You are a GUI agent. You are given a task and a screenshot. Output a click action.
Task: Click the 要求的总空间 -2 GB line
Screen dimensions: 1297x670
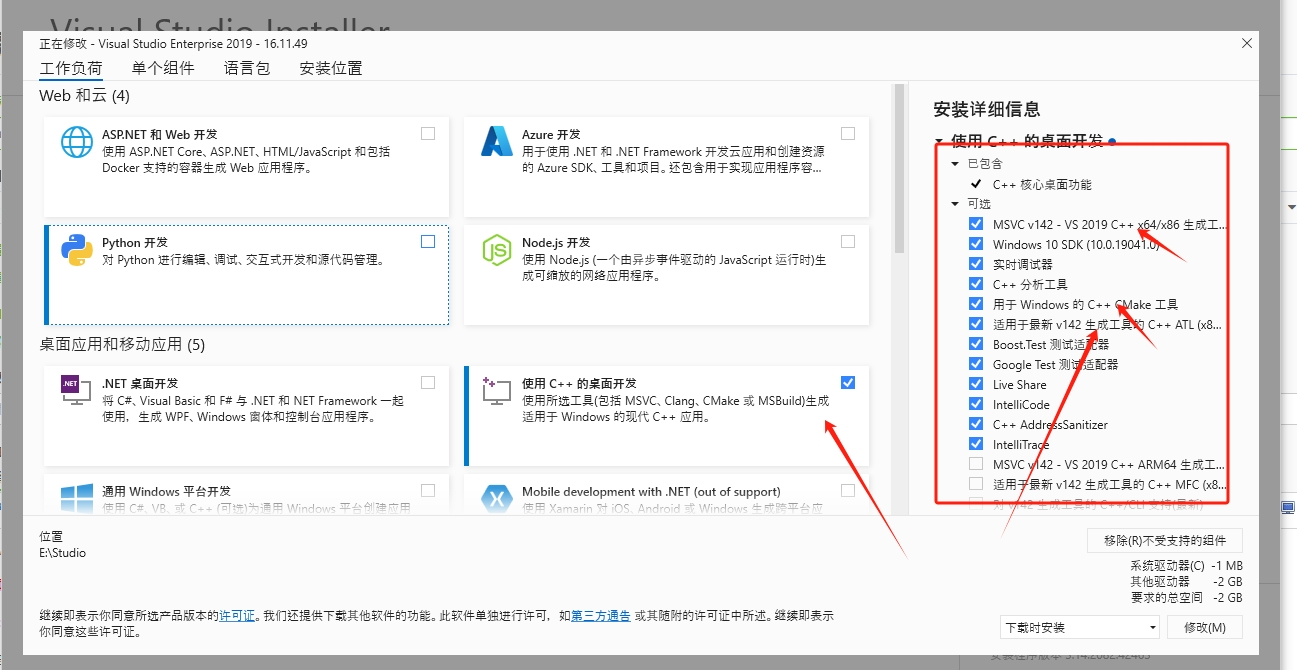tap(1187, 597)
